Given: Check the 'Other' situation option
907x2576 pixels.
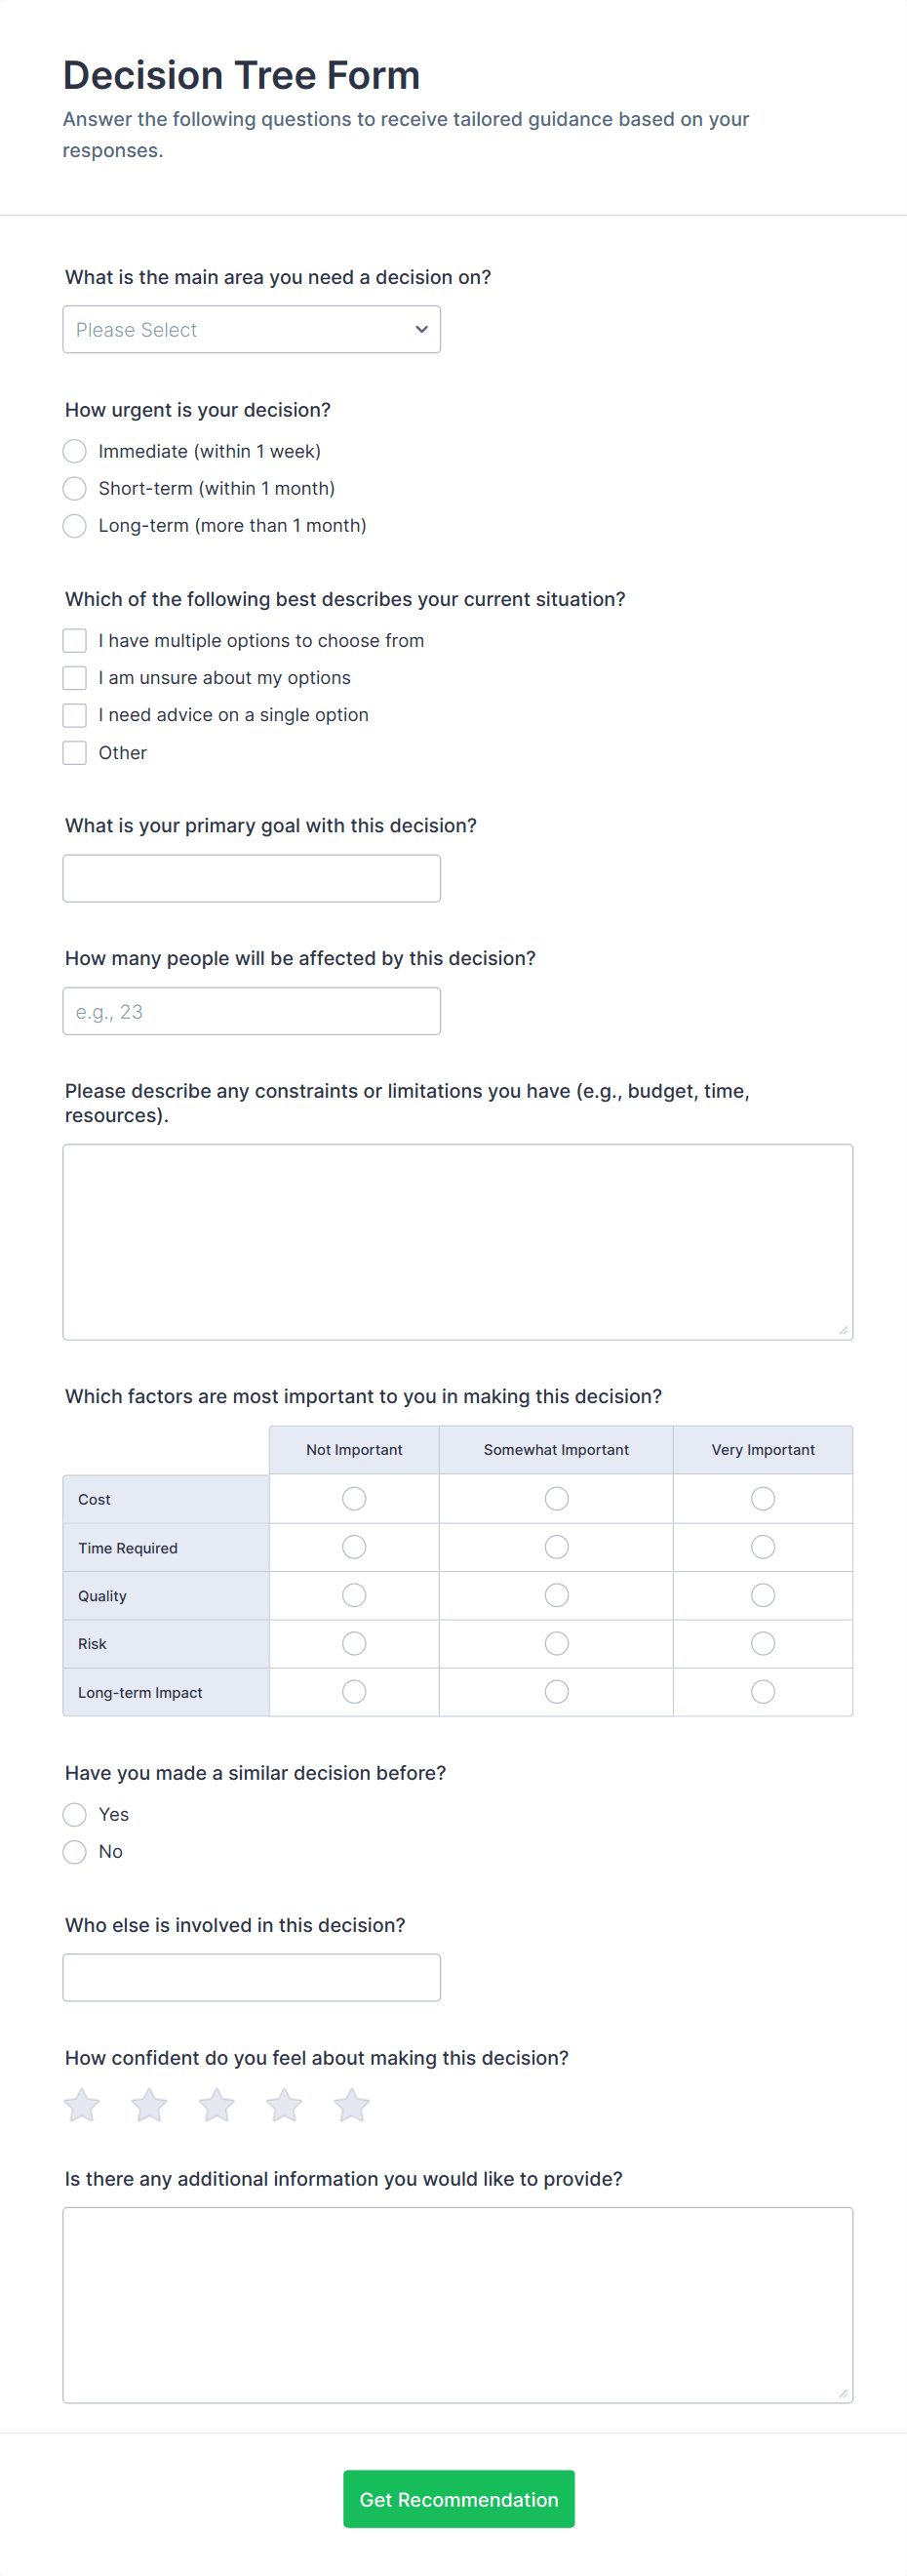Looking at the screenshot, I should coord(74,752).
